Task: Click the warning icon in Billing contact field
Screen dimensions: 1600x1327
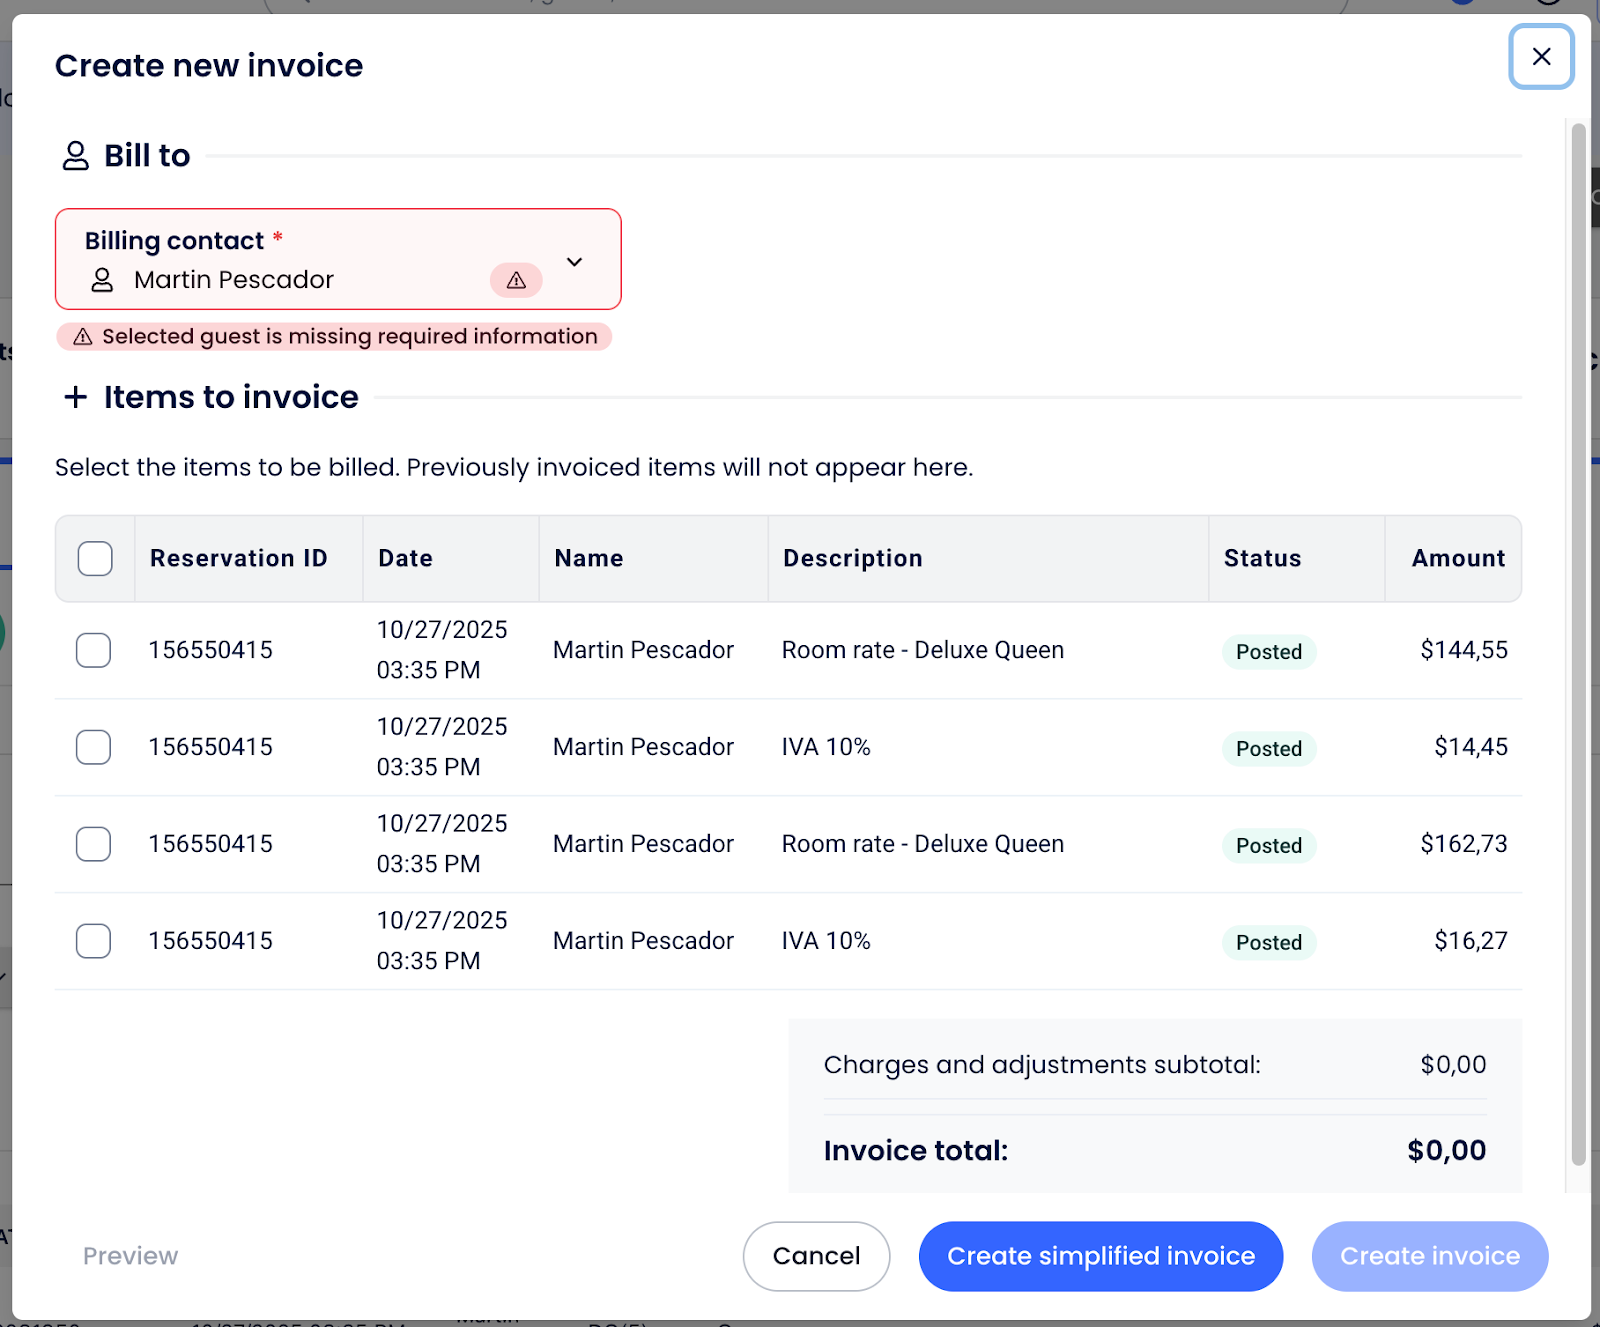Action: coord(516,280)
